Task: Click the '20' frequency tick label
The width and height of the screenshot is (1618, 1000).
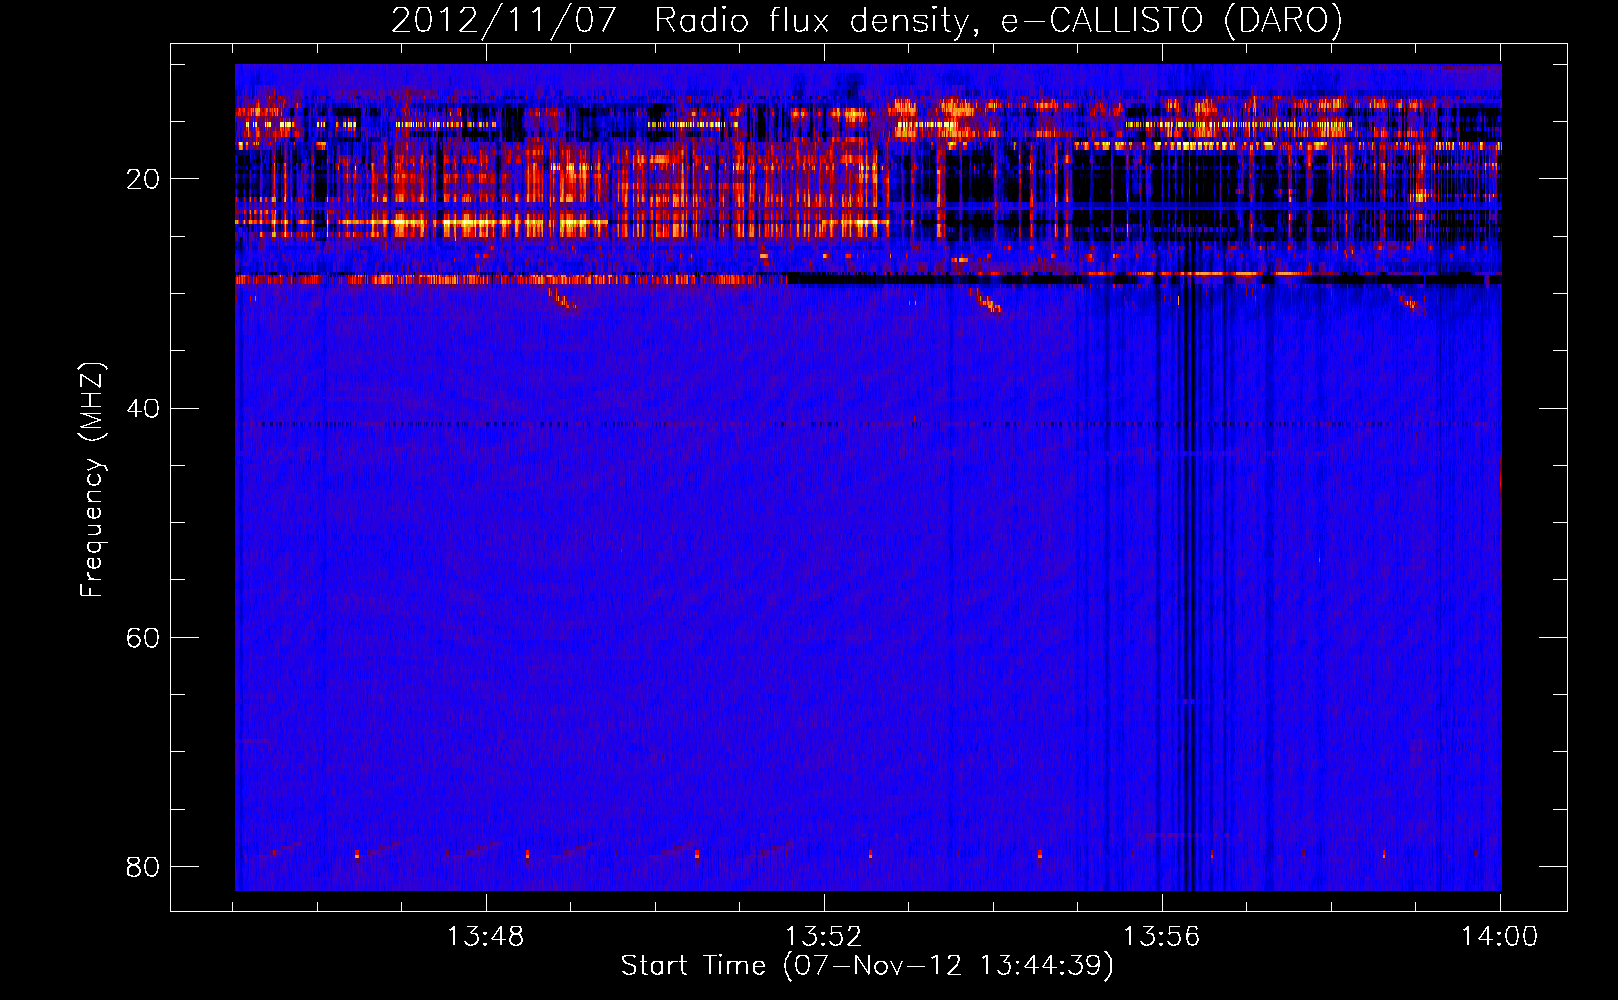Action: tap(143, 179)
